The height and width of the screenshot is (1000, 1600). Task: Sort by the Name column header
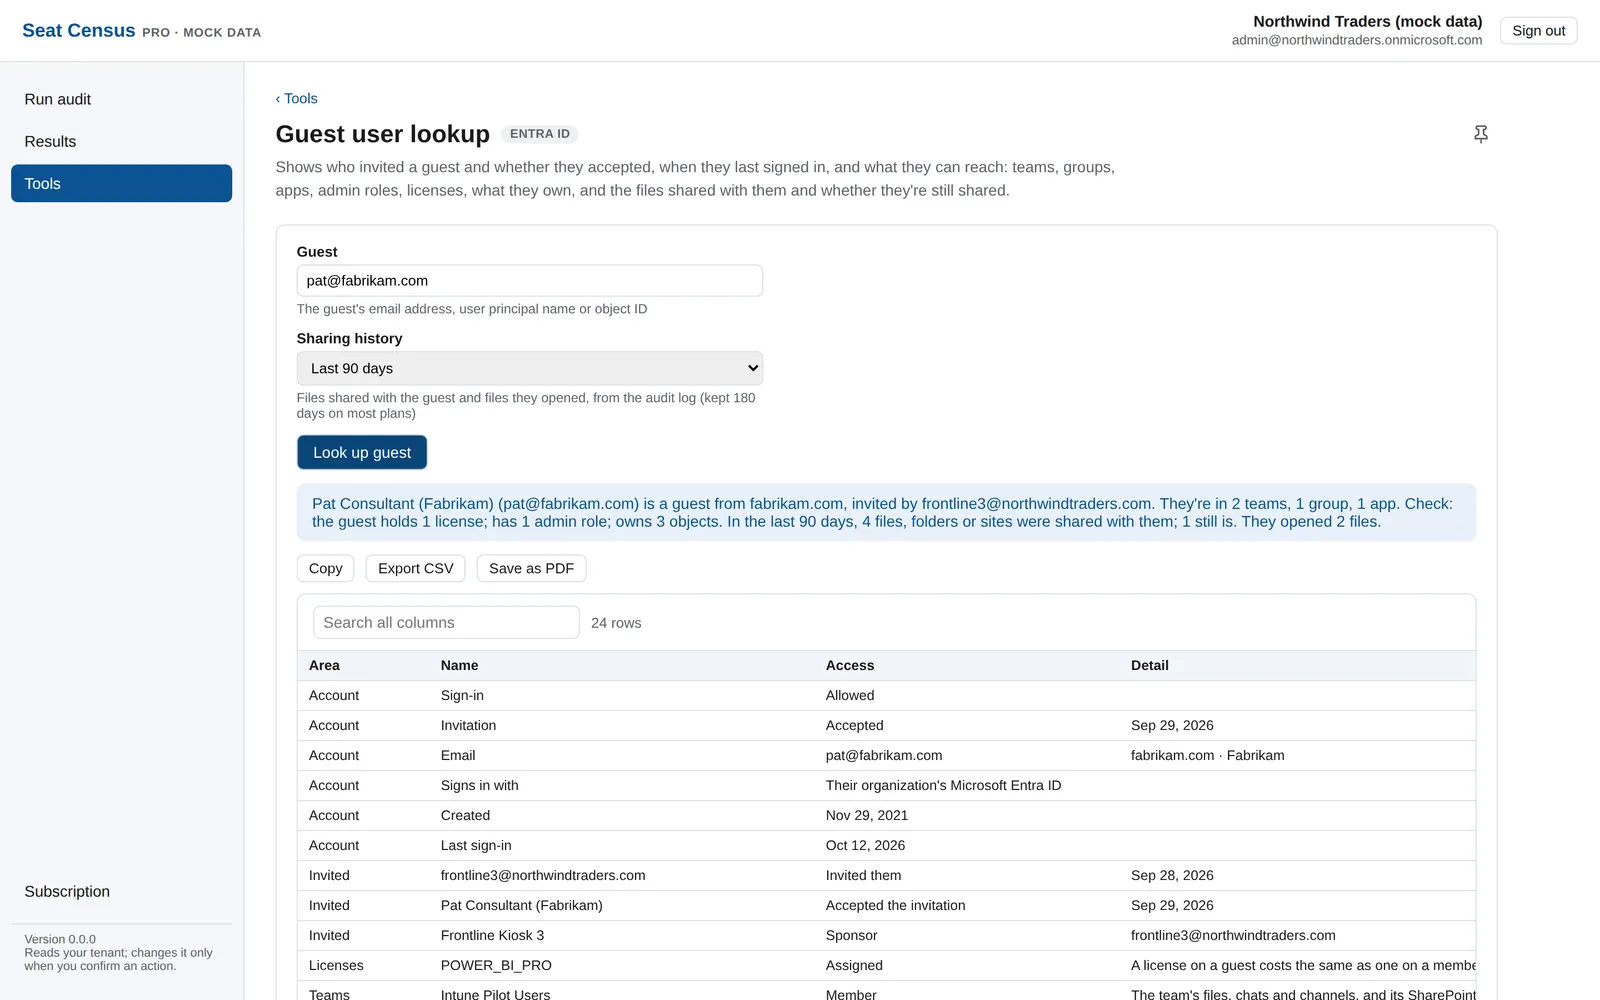459,665
